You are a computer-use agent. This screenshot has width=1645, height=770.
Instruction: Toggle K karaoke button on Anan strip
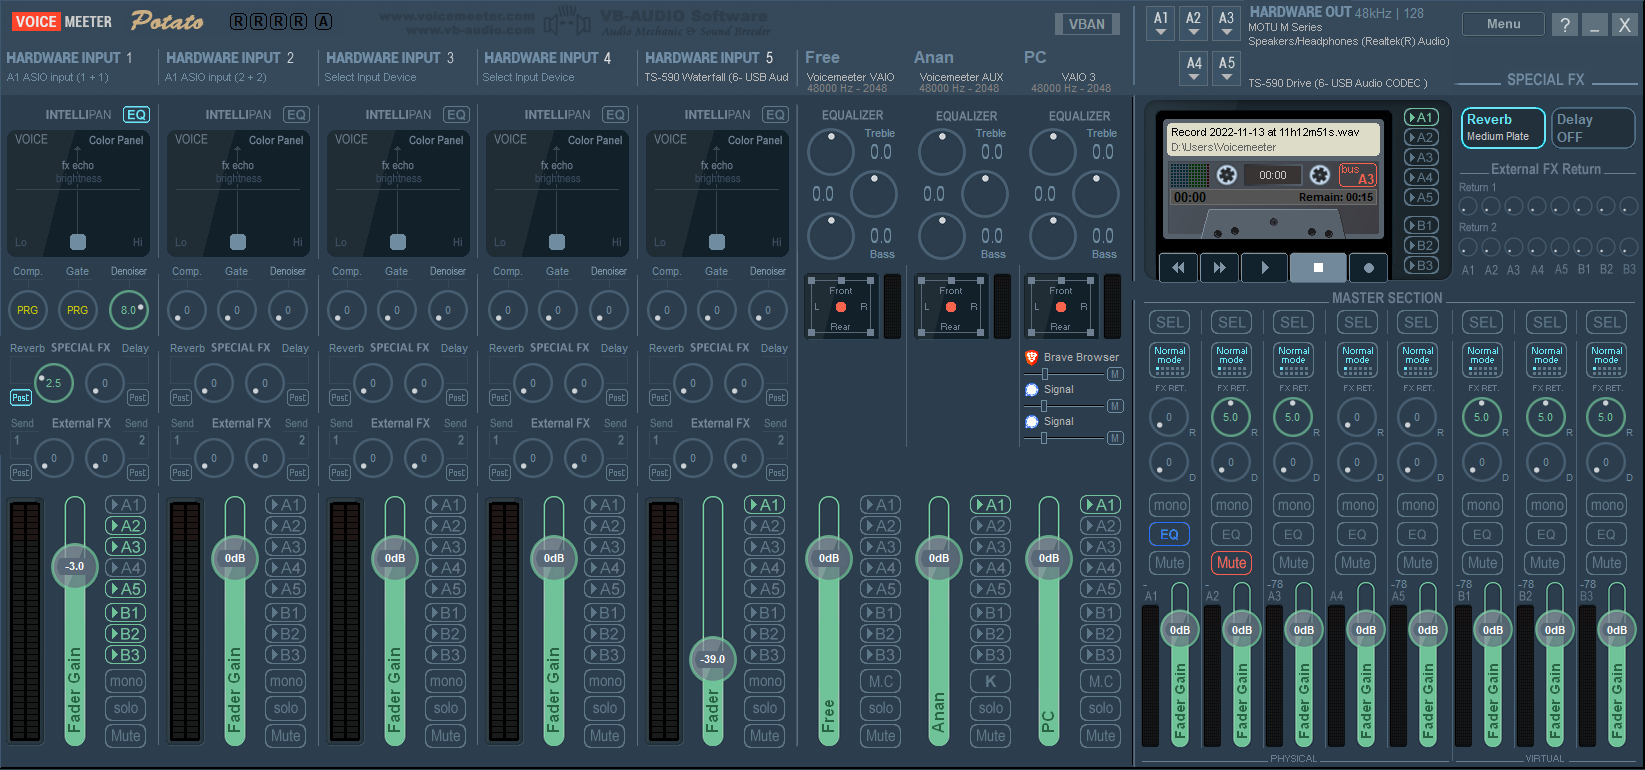tap(991, 681)
